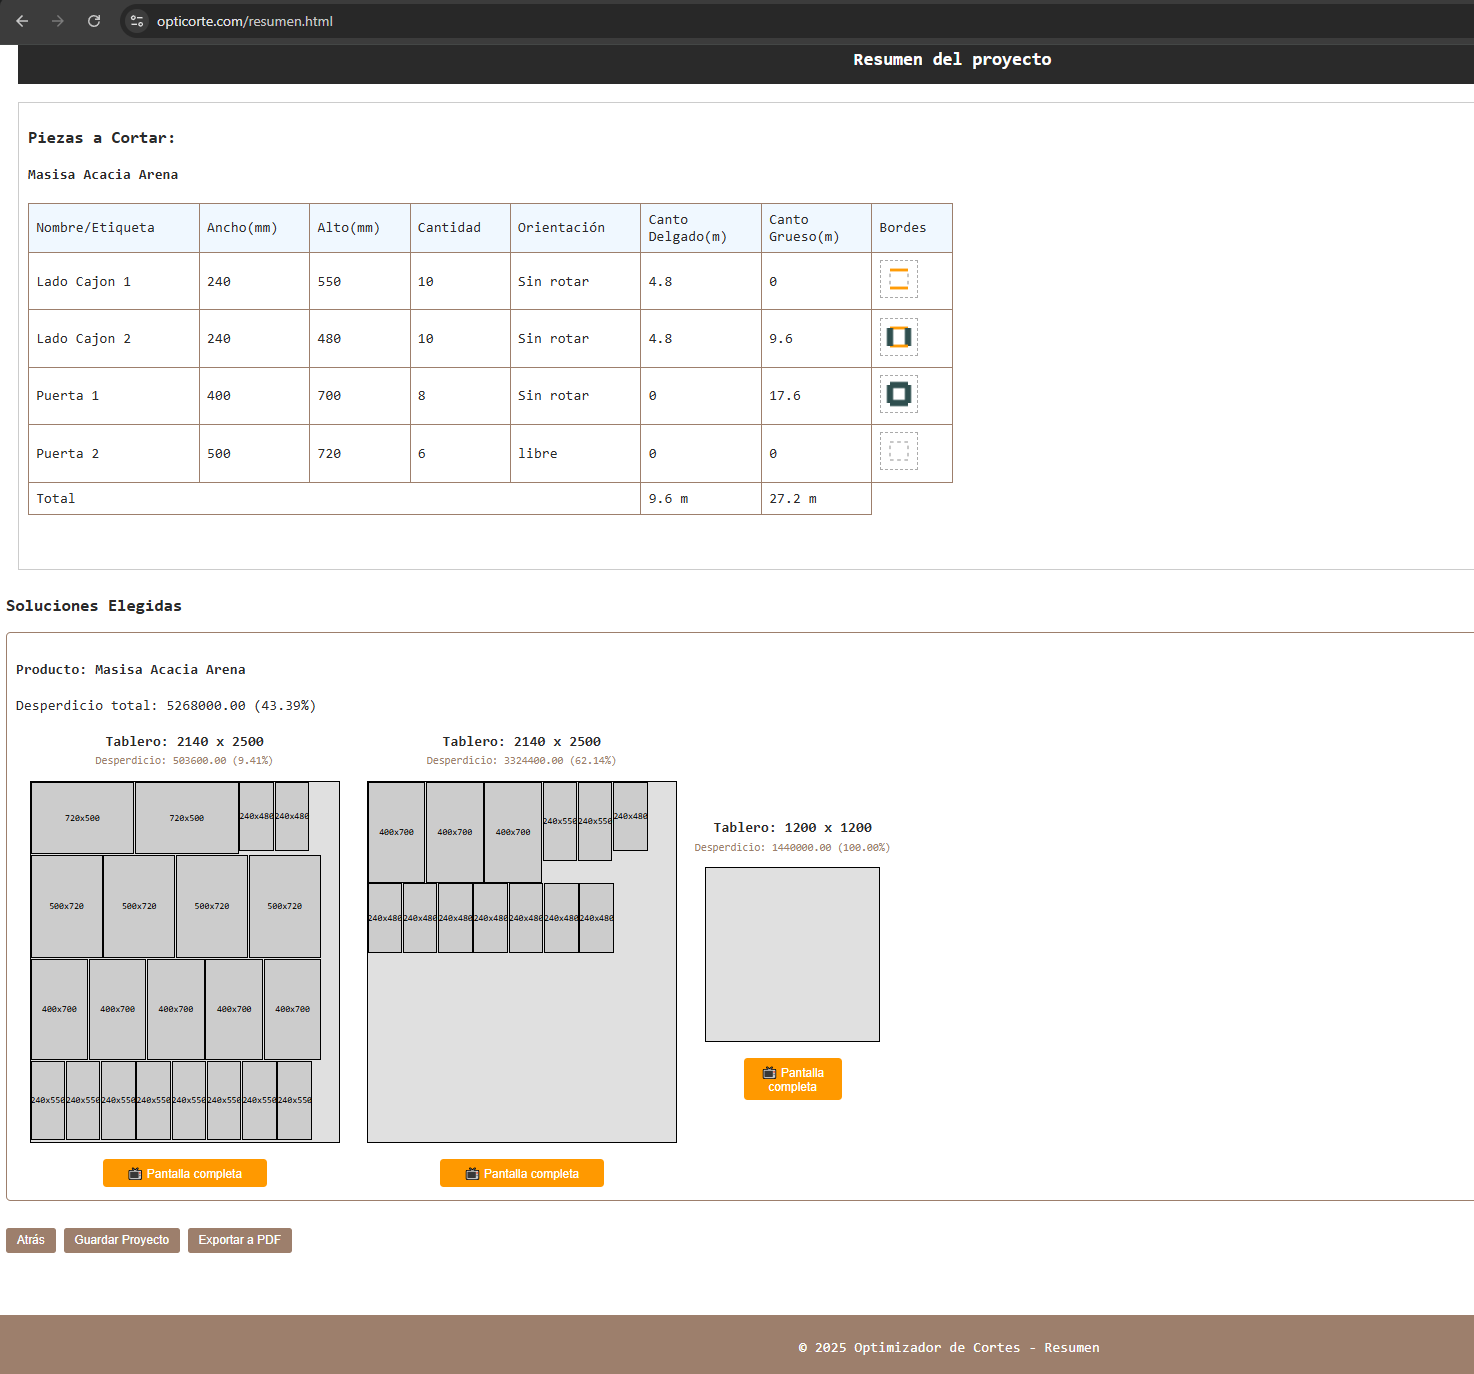1474x1374 pixels.
Task: Open fullscreen for first 2140 x 2500 board
Action: [x=185, y=1173]
